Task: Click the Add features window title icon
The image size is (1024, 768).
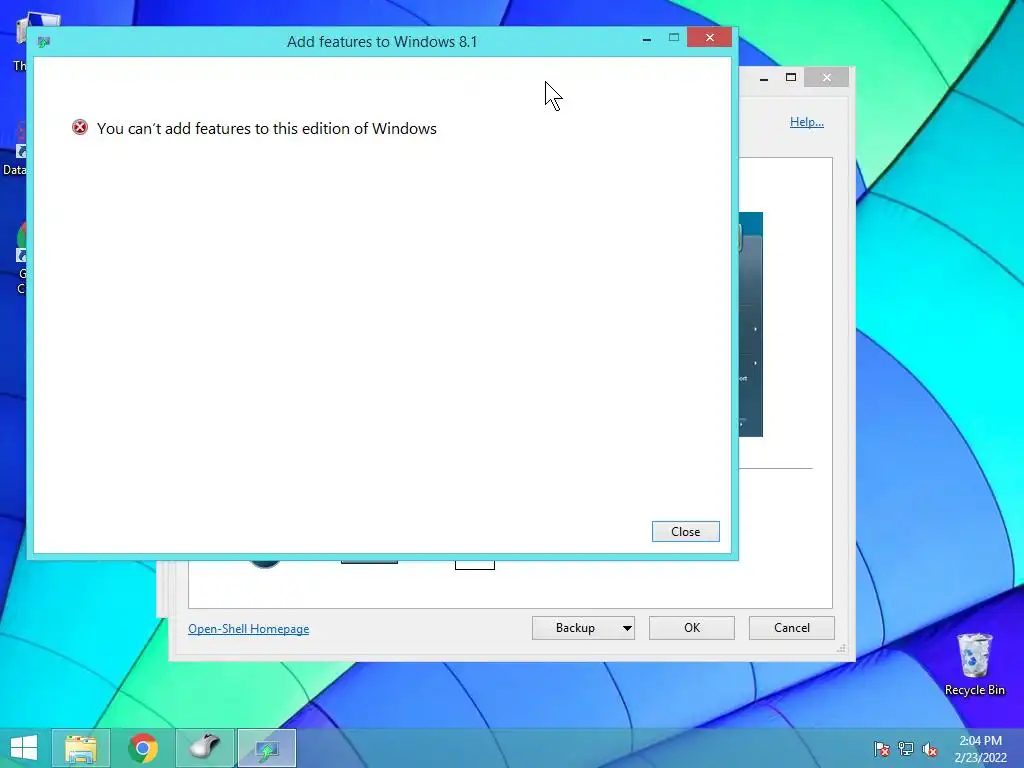Action: click(44, 42)
